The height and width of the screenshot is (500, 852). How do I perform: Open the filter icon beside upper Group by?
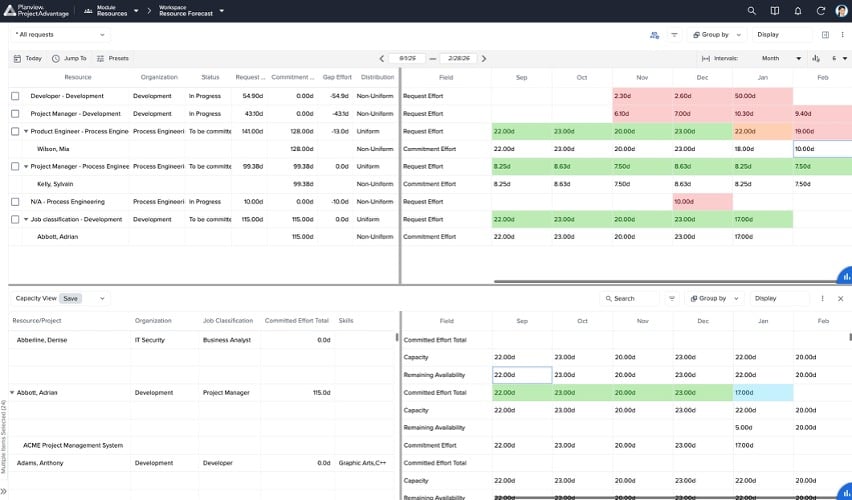[x=674, y=35]
